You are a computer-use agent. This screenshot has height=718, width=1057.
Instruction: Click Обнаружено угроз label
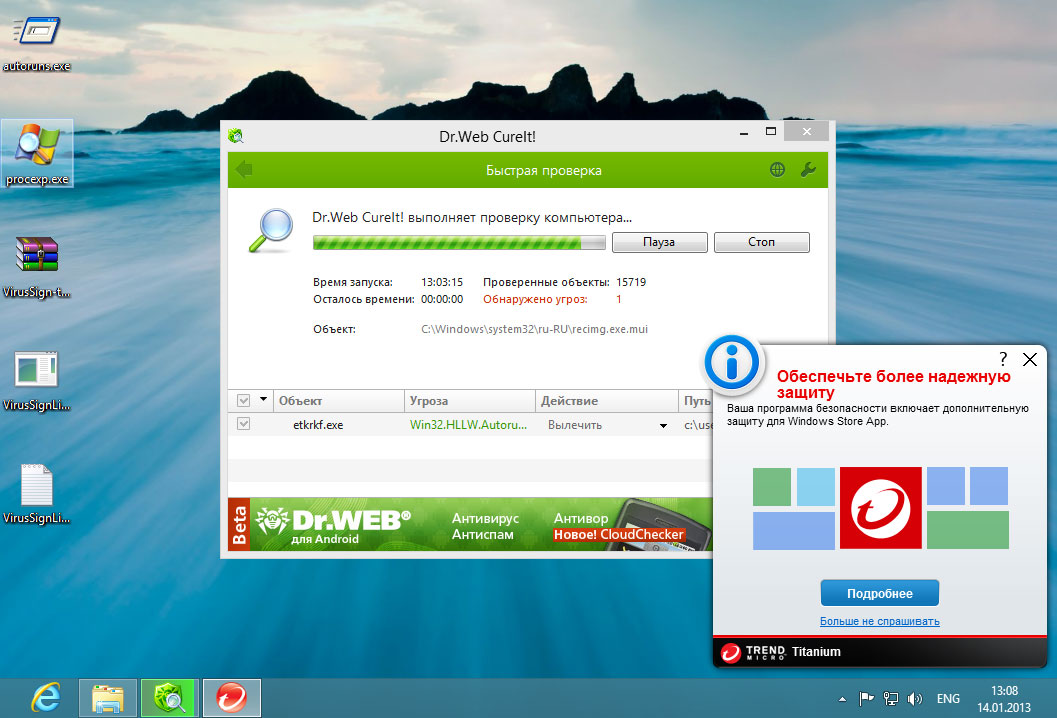(x=535, y=299)
